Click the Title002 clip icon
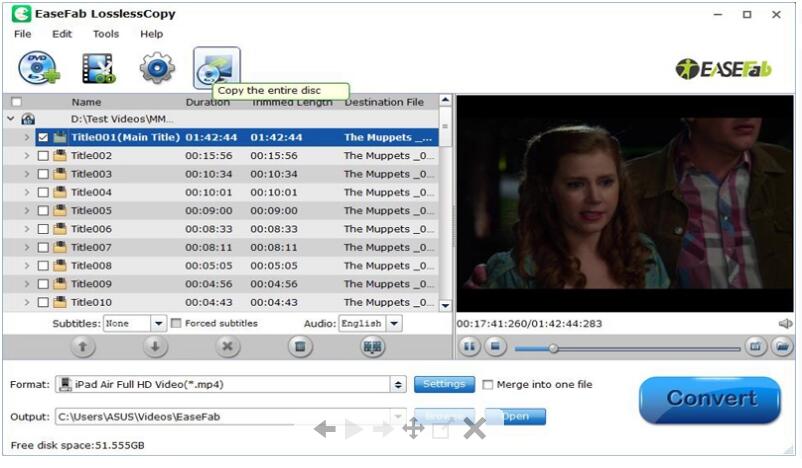Image resolution: width=802 pixels, height=468 pixels. pos(60,155)
